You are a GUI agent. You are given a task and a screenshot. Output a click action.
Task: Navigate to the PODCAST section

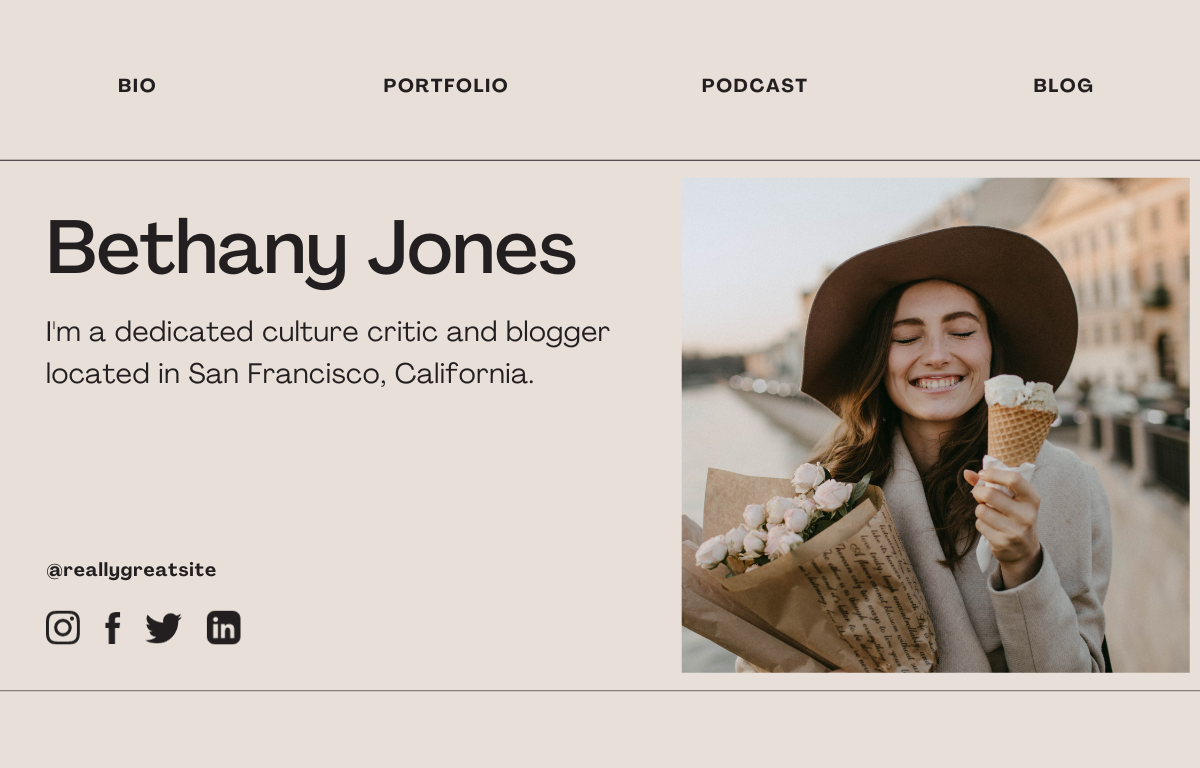tap(754, 86)
